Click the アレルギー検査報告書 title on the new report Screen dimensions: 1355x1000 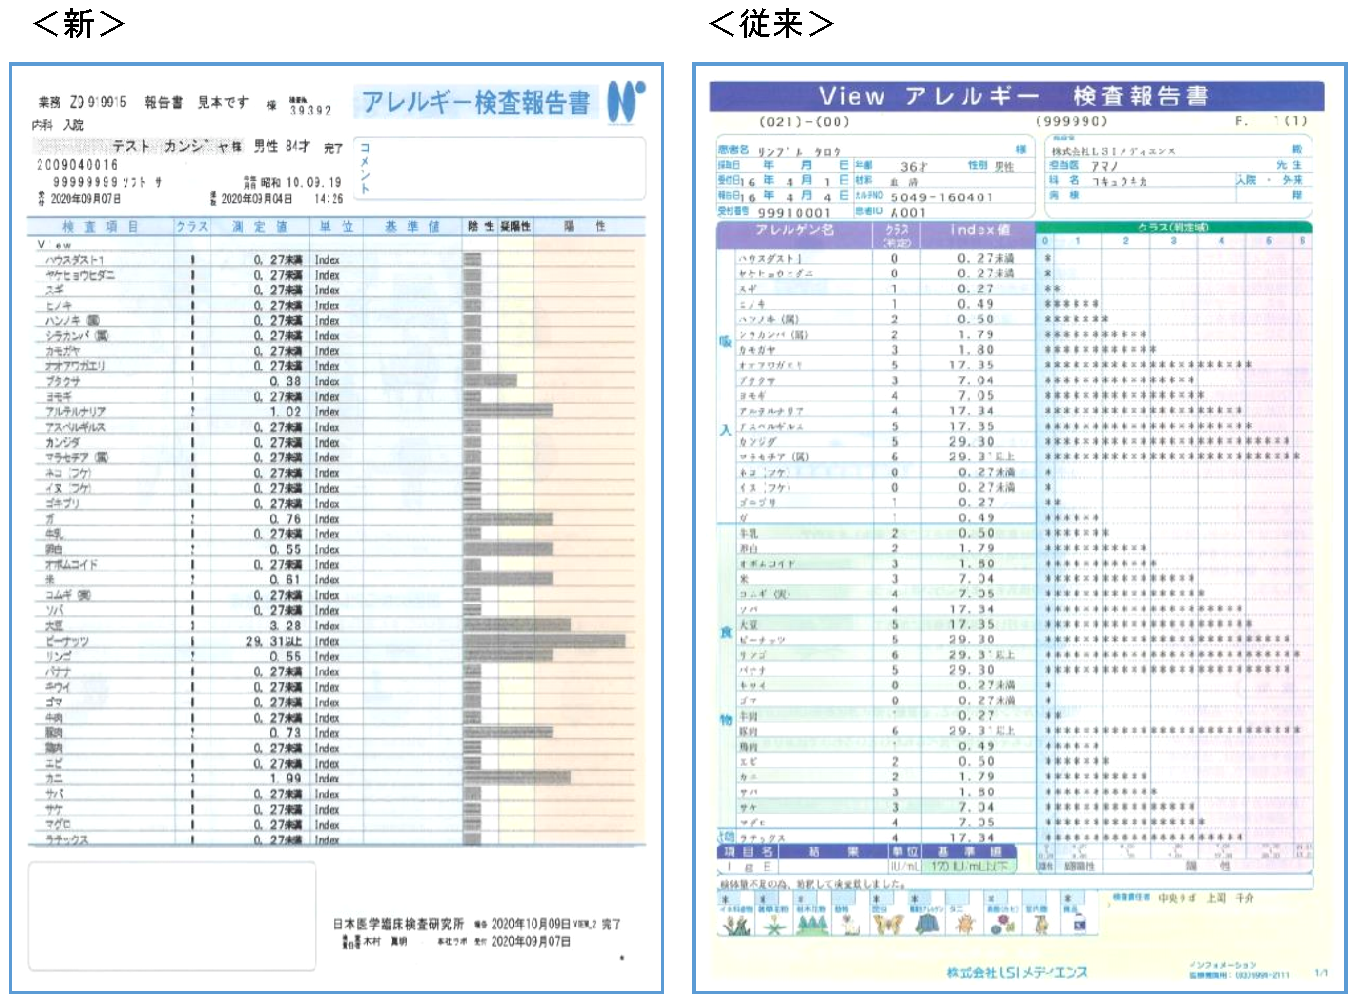tap(476, 102)
